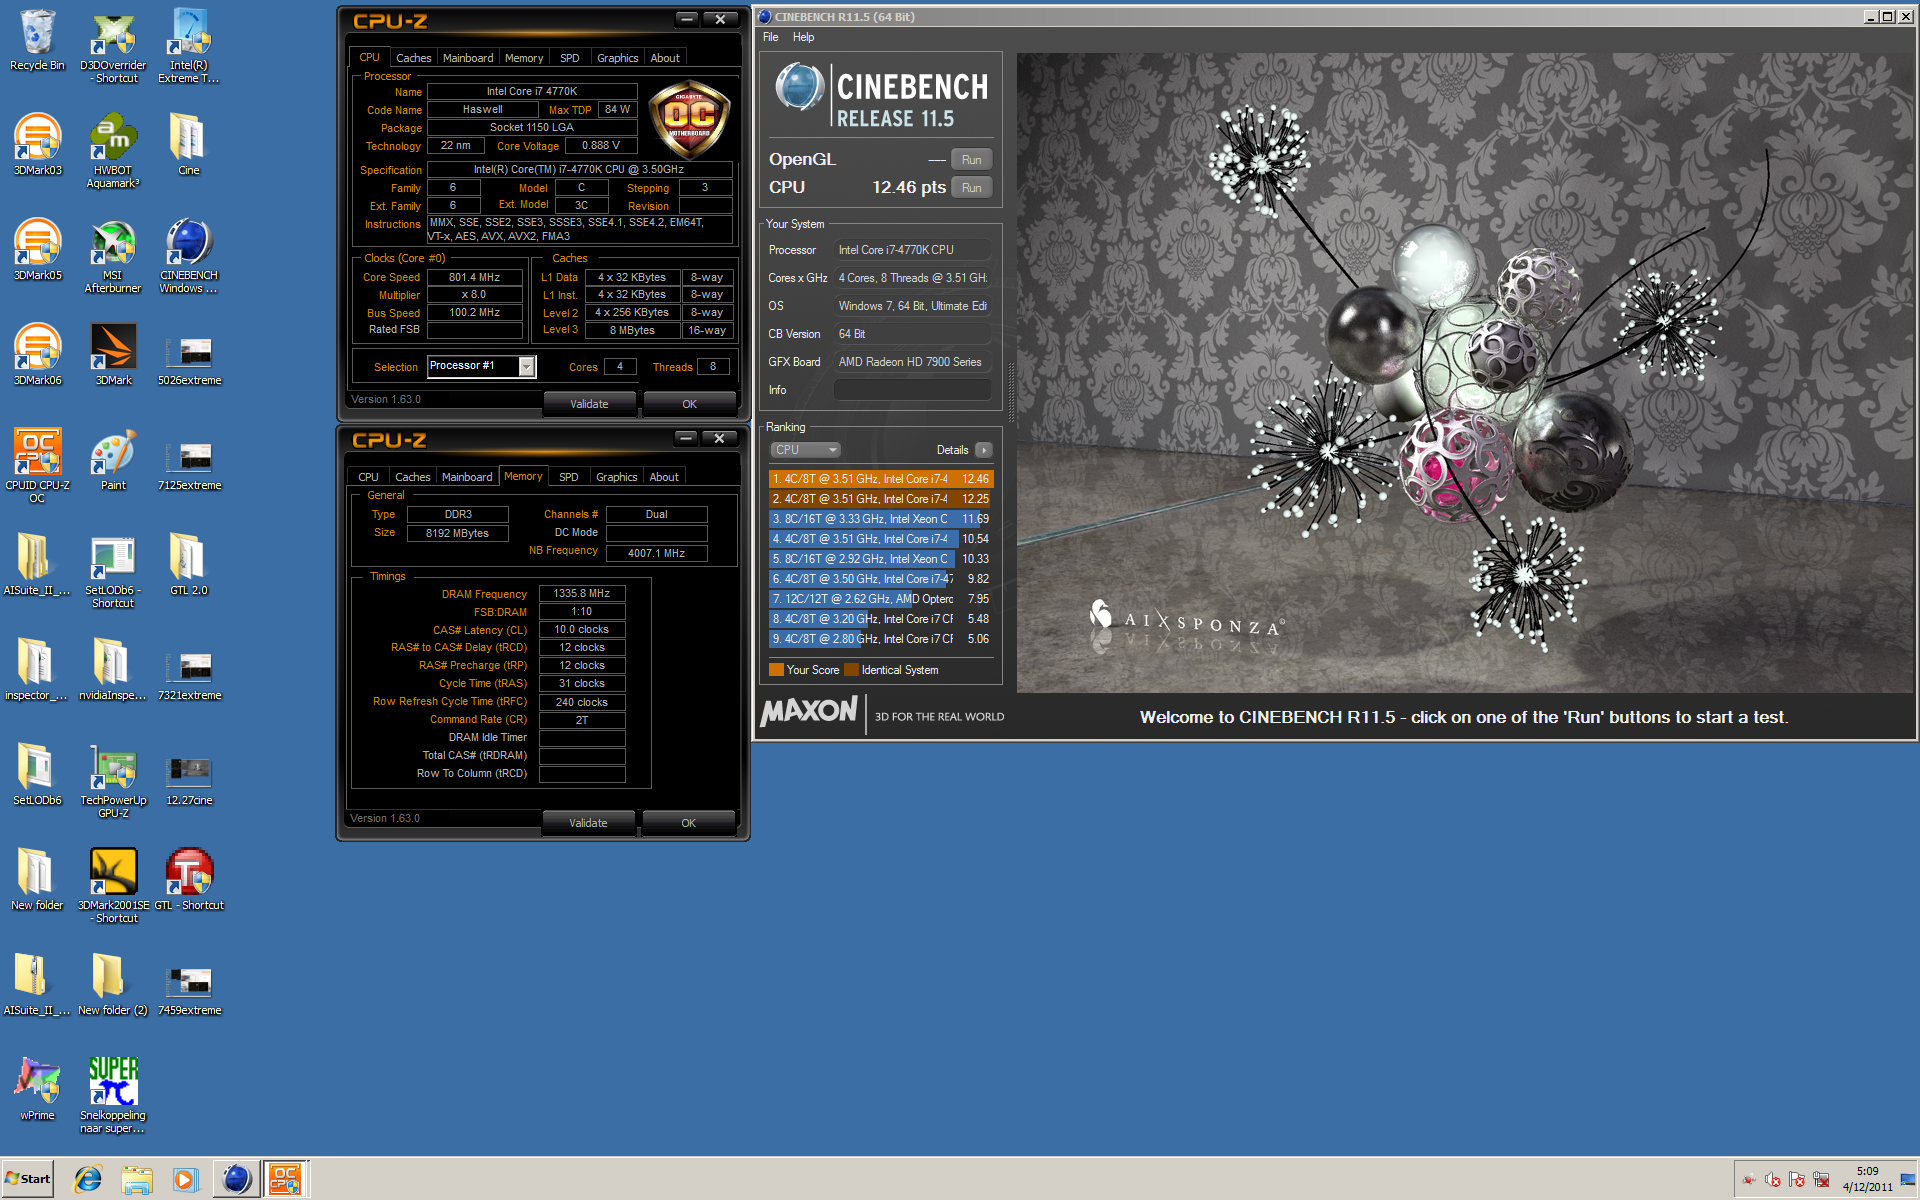1920x1200 pixels.
Task: Open the MSI Afterburner icon
Action: point(113,255)
